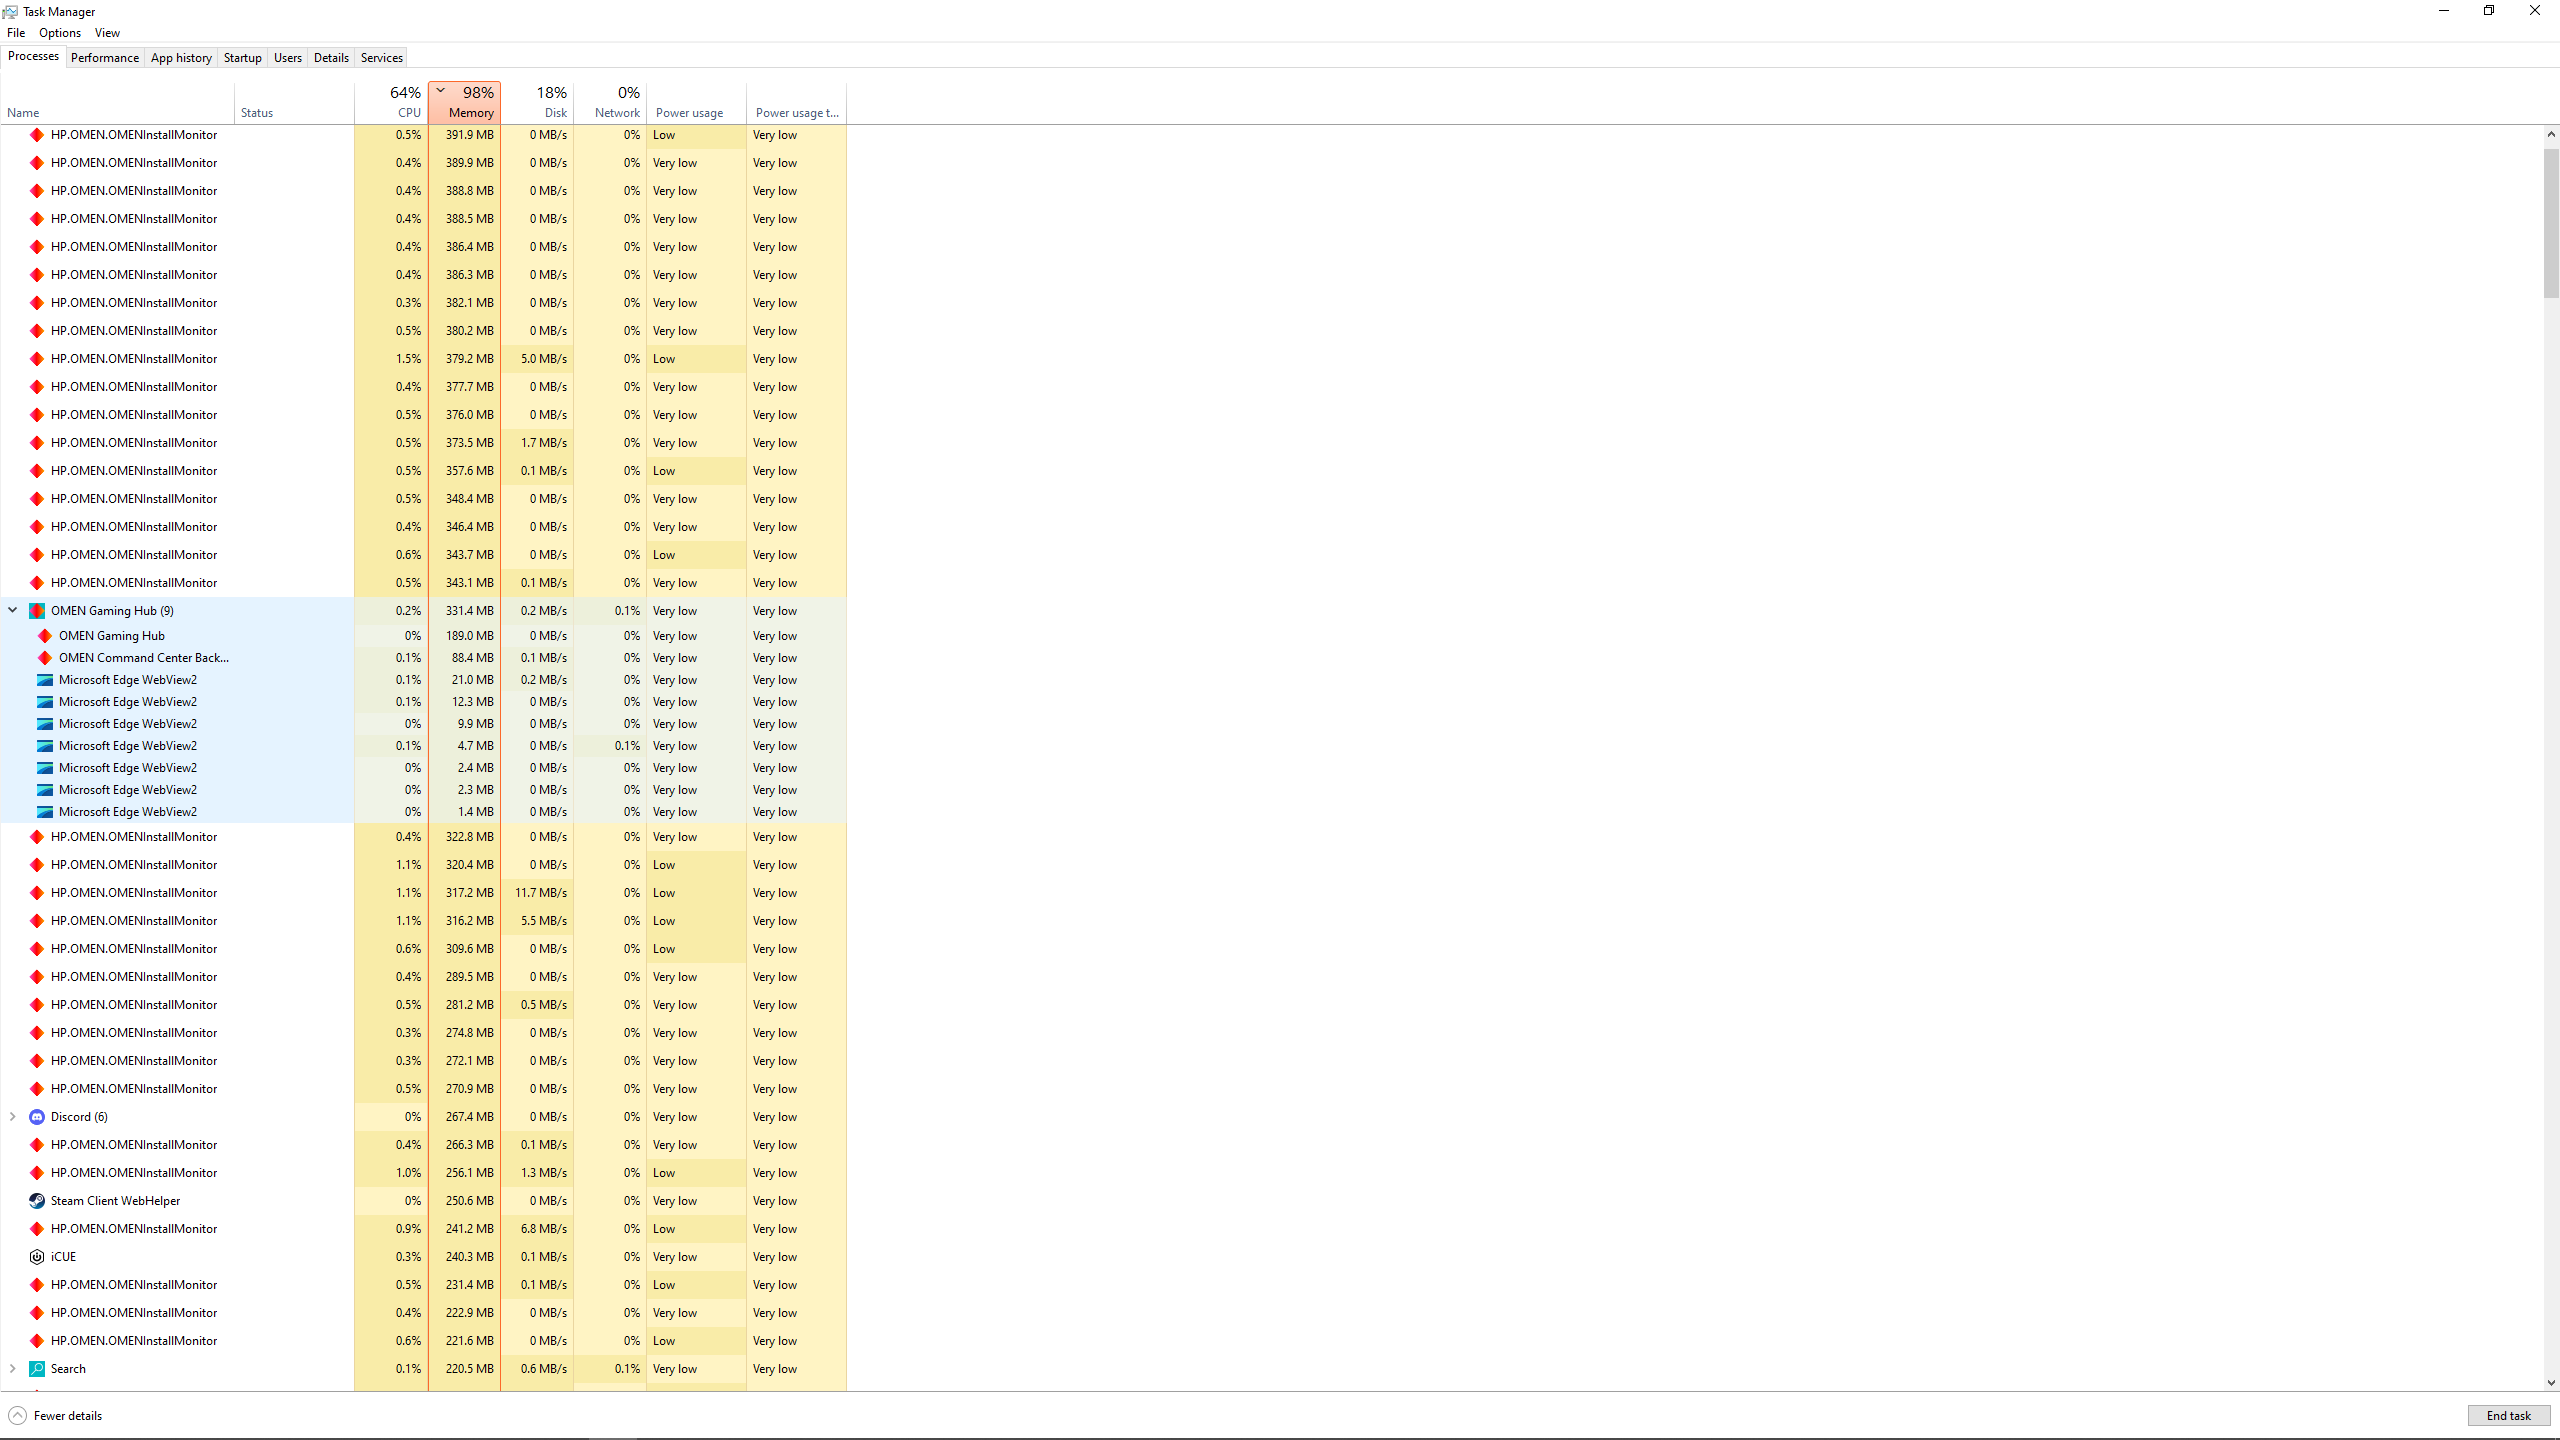This screenshot has height=1440, width=2560.
Task: Click the Task Manager title bar icon
Action: tap(10, 12)
